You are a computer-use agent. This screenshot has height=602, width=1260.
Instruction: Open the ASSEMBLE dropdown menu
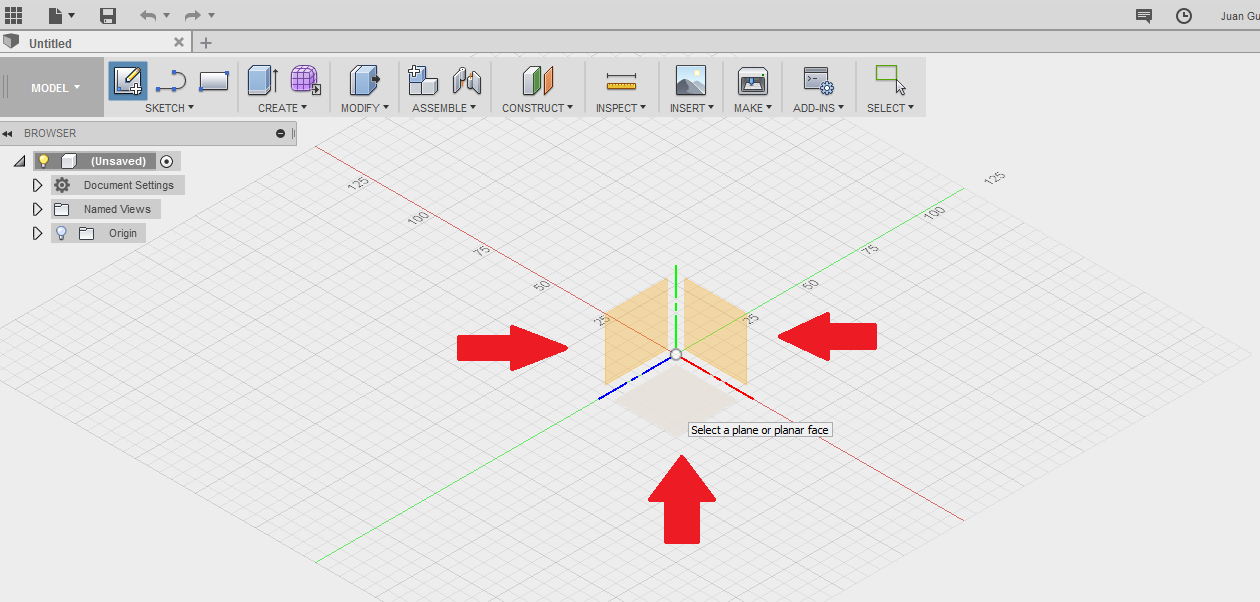click(444, 108)
